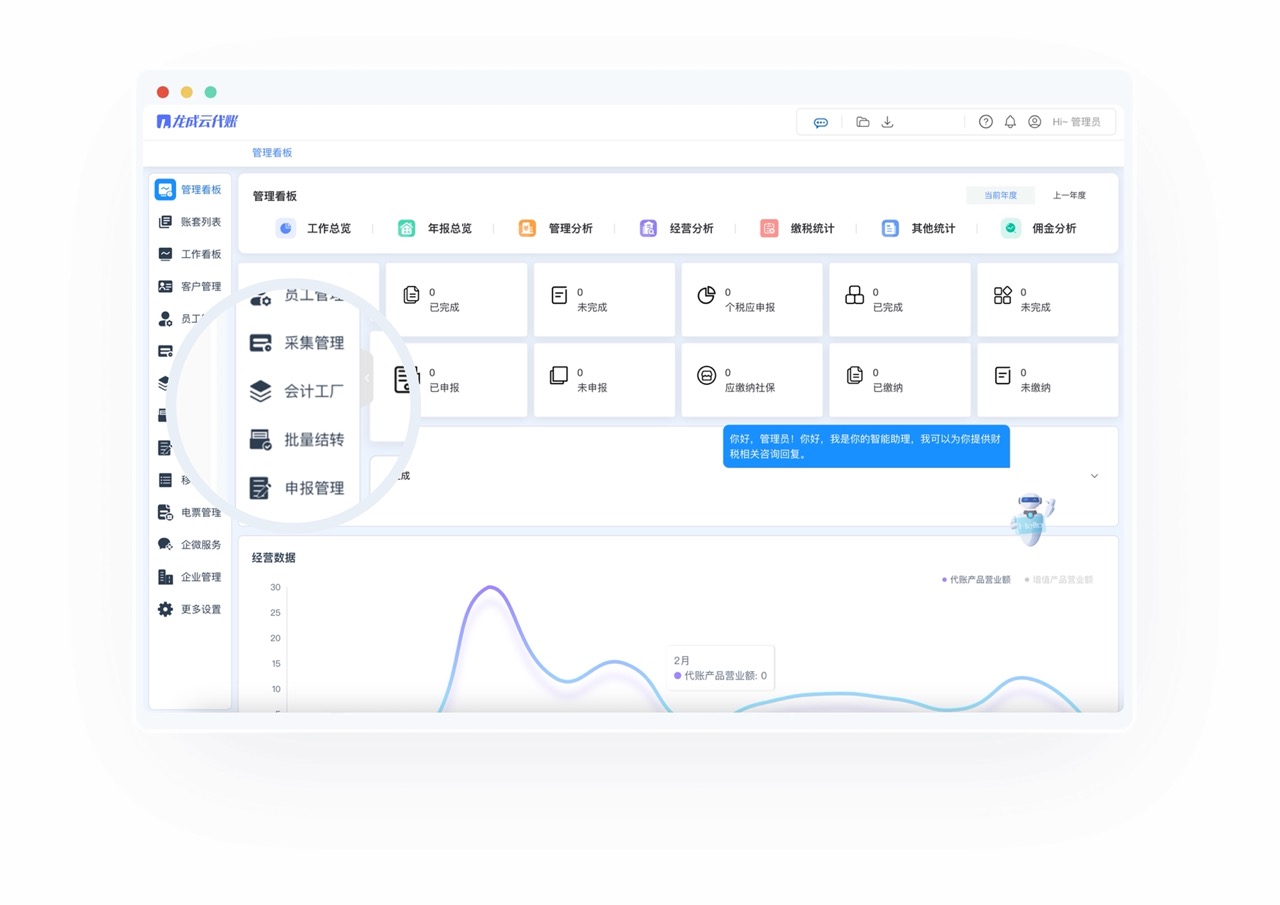Switch to the 佣金分析 tab
1280x905 pixels.
click(x=1039, y=228)
